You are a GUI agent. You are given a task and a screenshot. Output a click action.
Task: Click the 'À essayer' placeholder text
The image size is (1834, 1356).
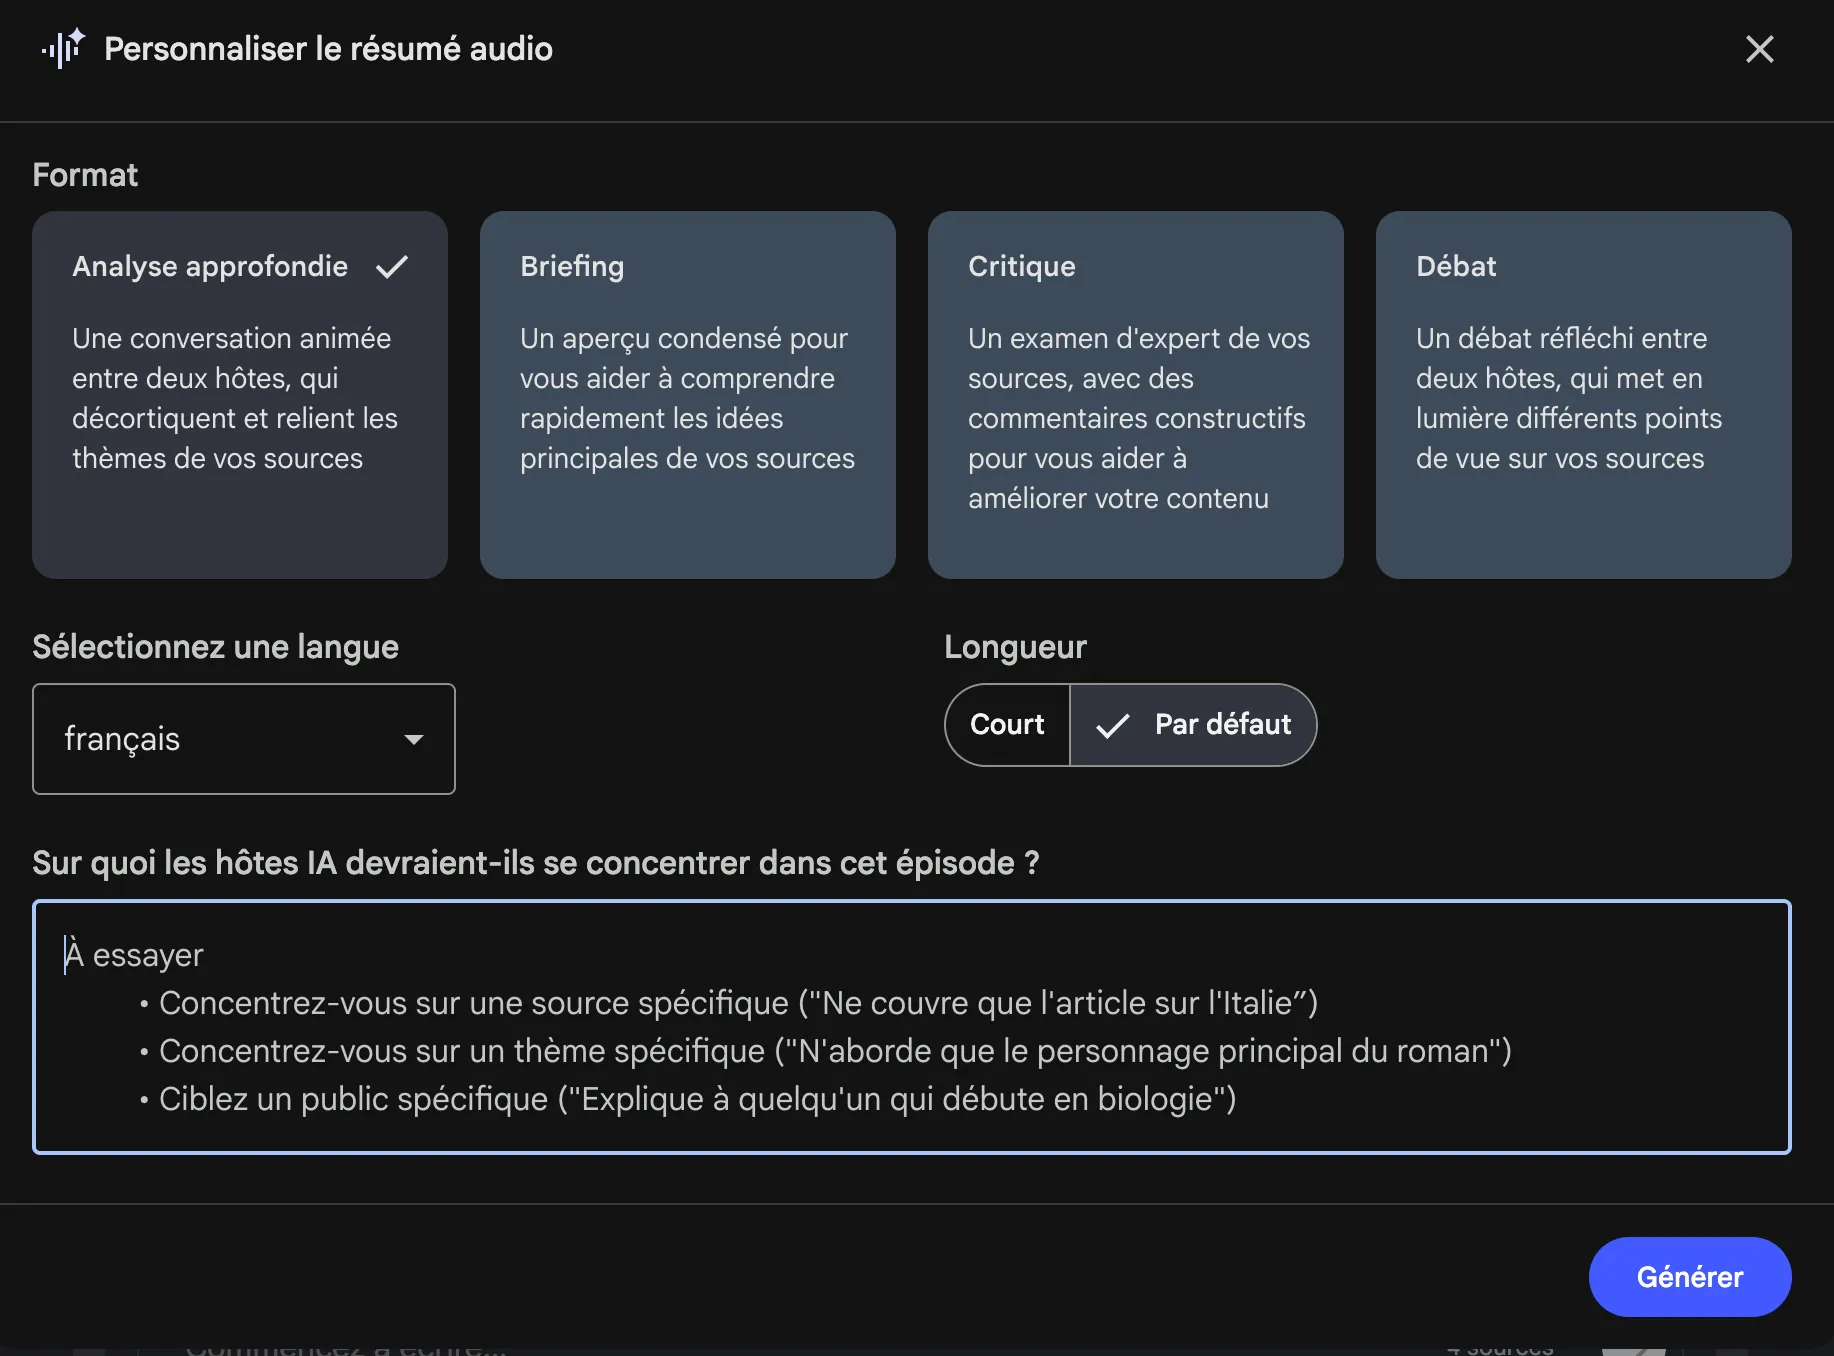[x=133, y=954]
